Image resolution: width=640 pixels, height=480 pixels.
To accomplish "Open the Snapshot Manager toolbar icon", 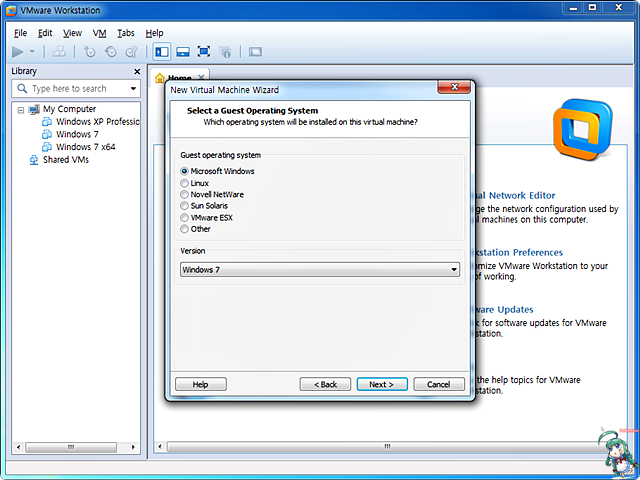I will click(x=131, y=52).
